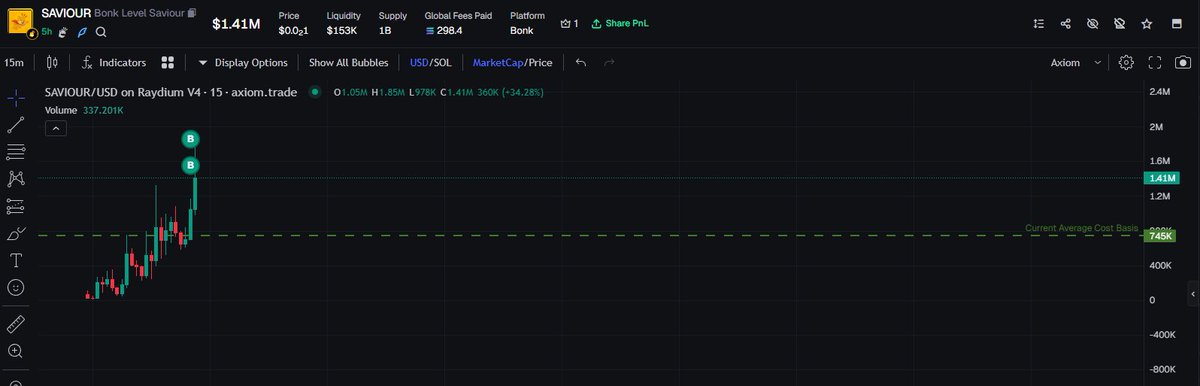Click the Global Fees Paid 298.4 value

[x=443, y=30]
